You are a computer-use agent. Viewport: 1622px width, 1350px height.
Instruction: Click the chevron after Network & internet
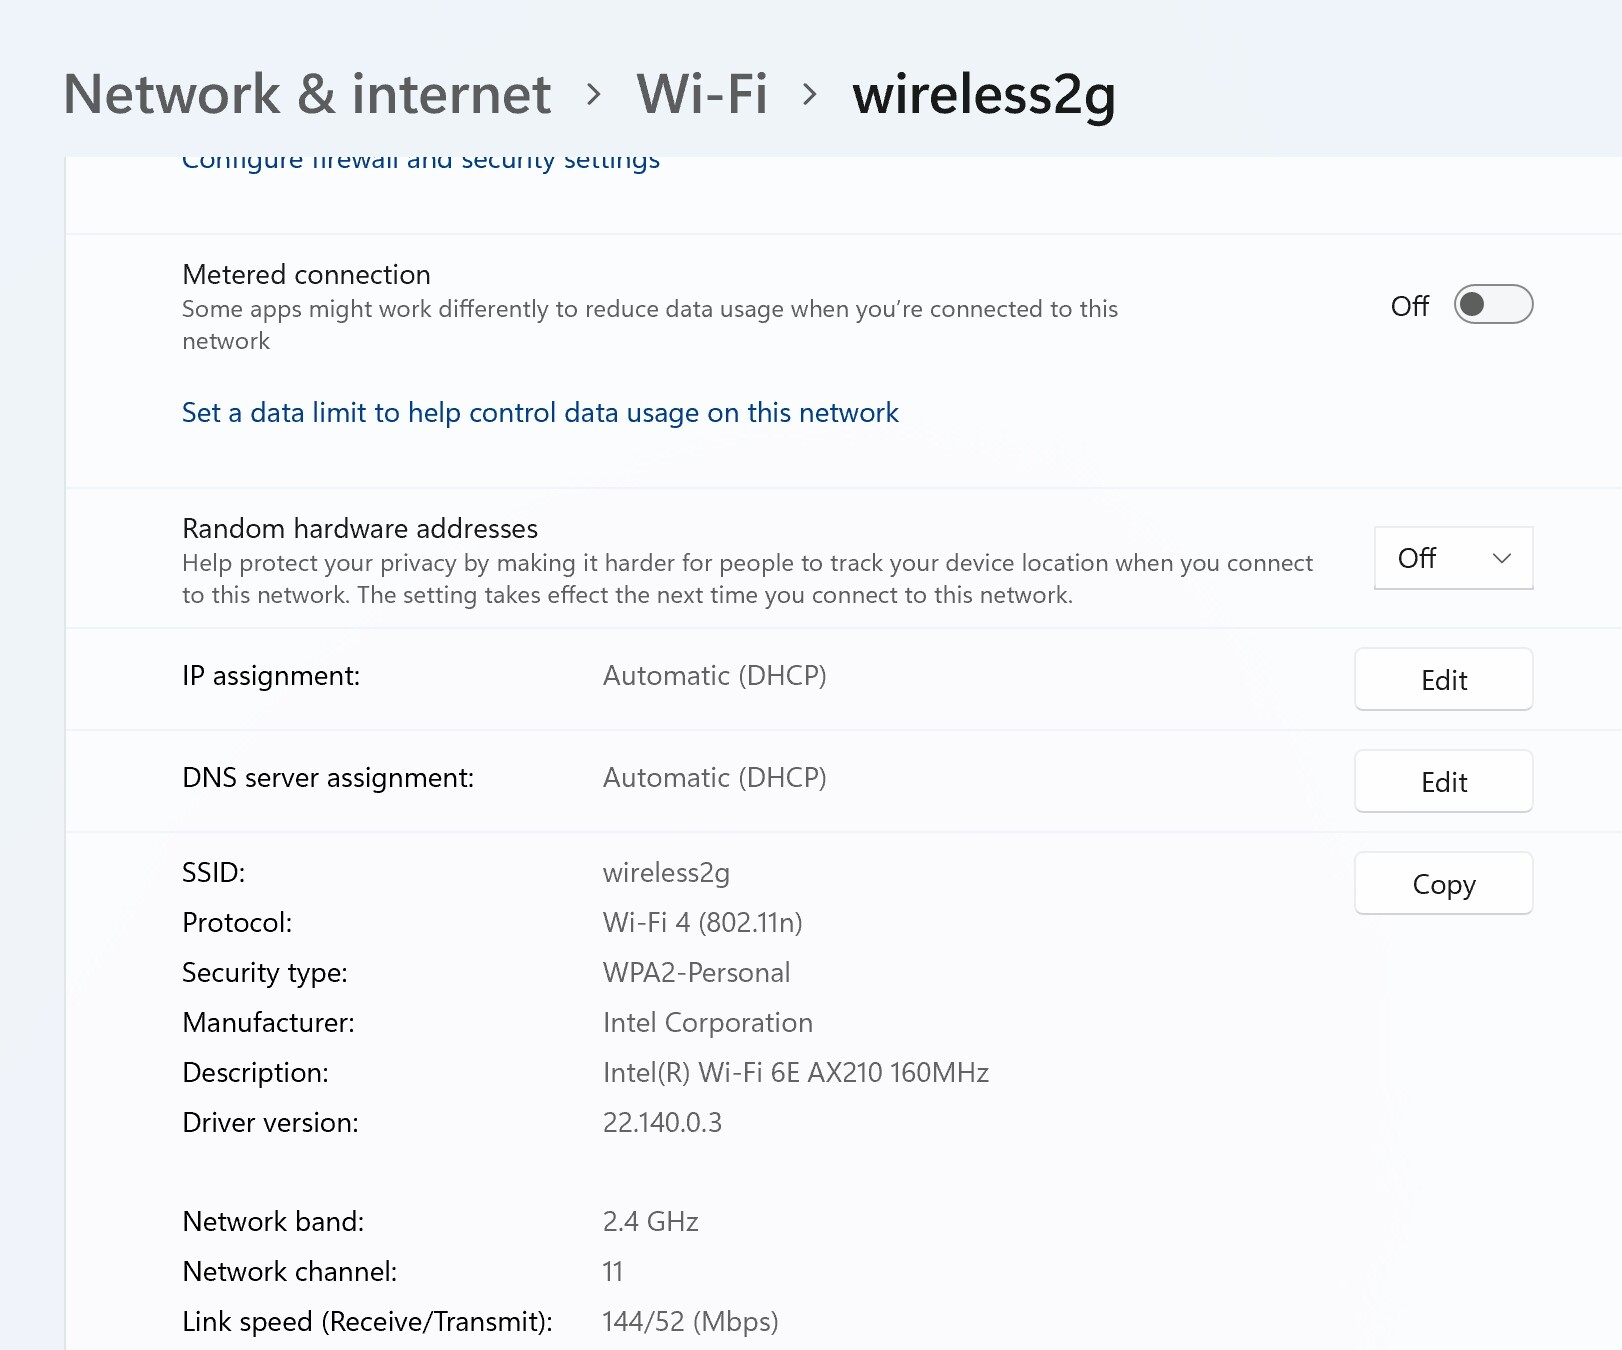click(594, 95)
